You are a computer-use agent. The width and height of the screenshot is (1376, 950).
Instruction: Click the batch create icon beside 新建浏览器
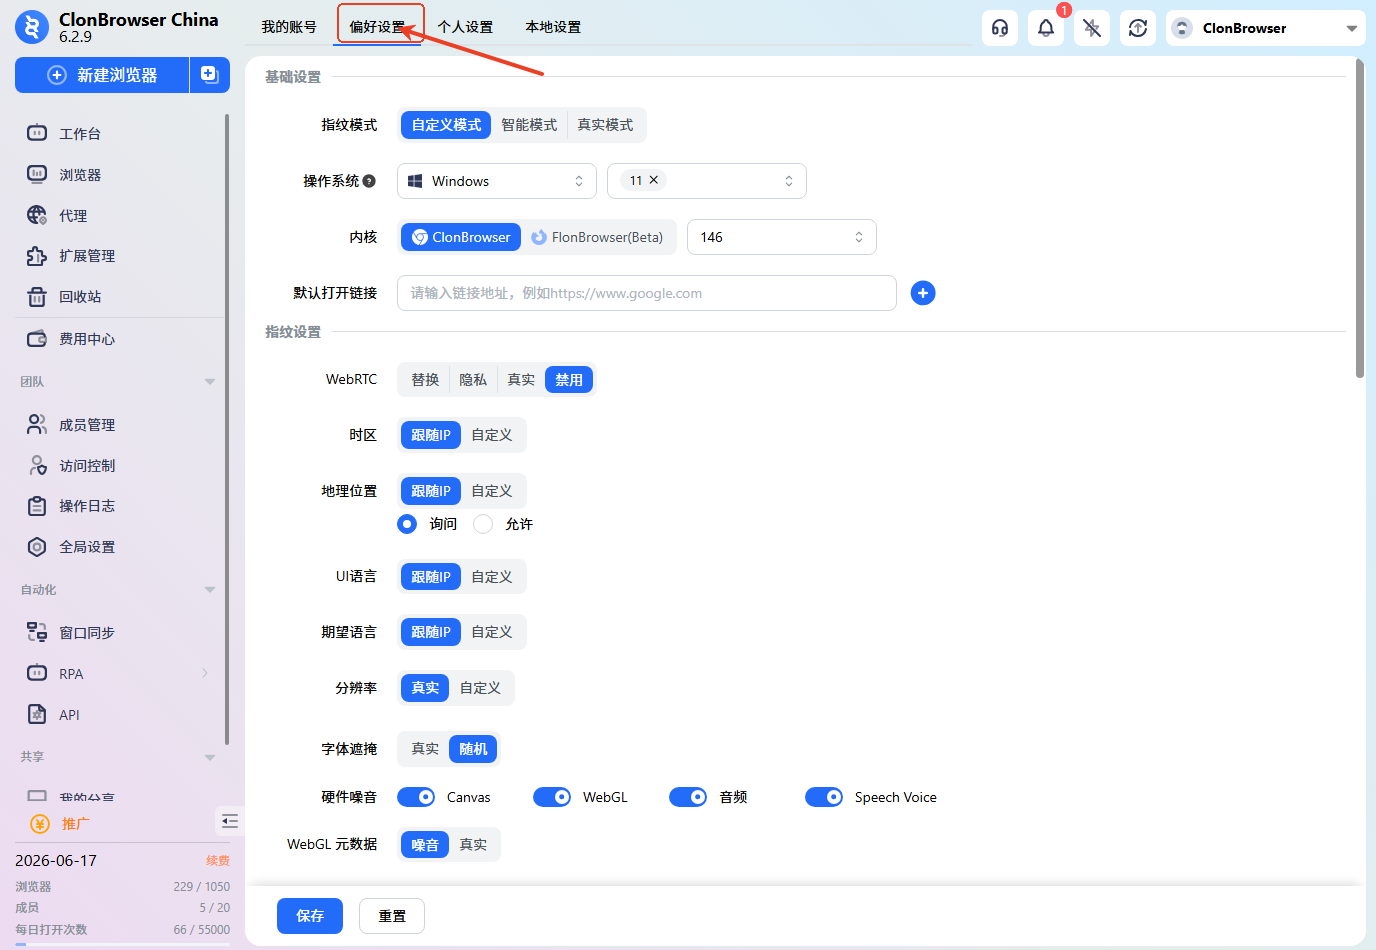click(210, 75)
